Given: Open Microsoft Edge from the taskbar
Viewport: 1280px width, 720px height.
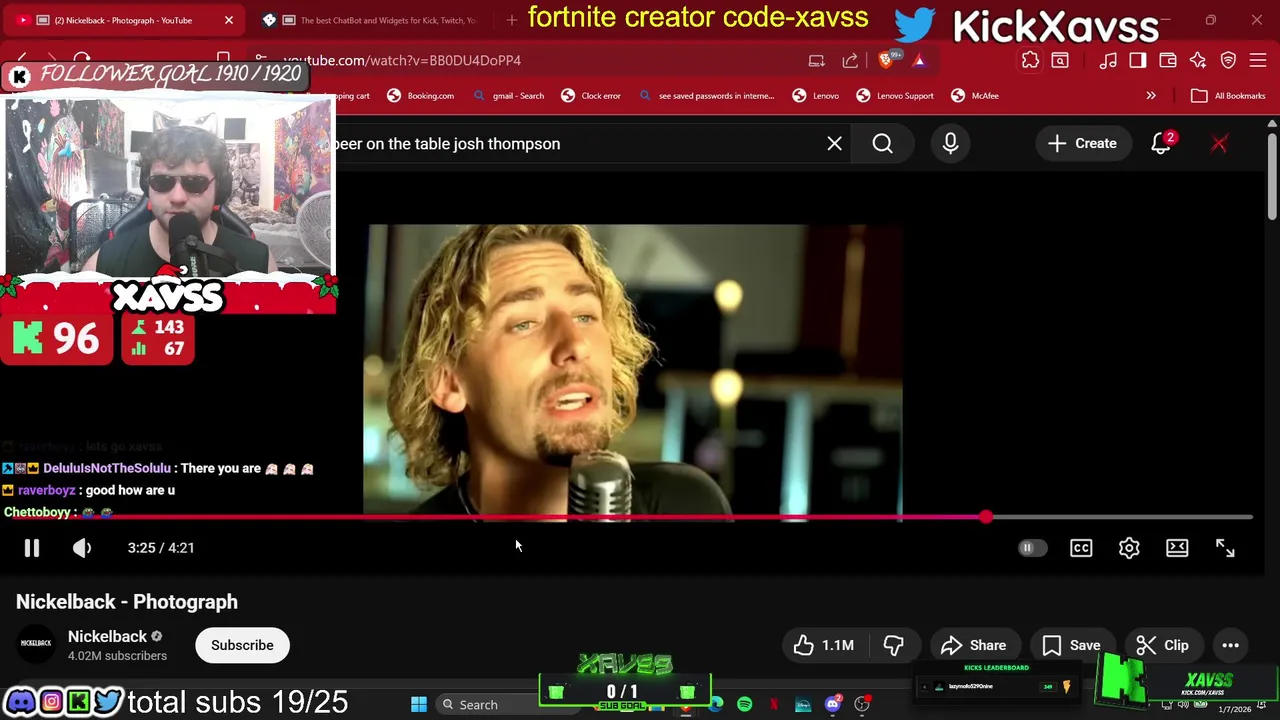Looking at the screenshot, I should [716, 705].
